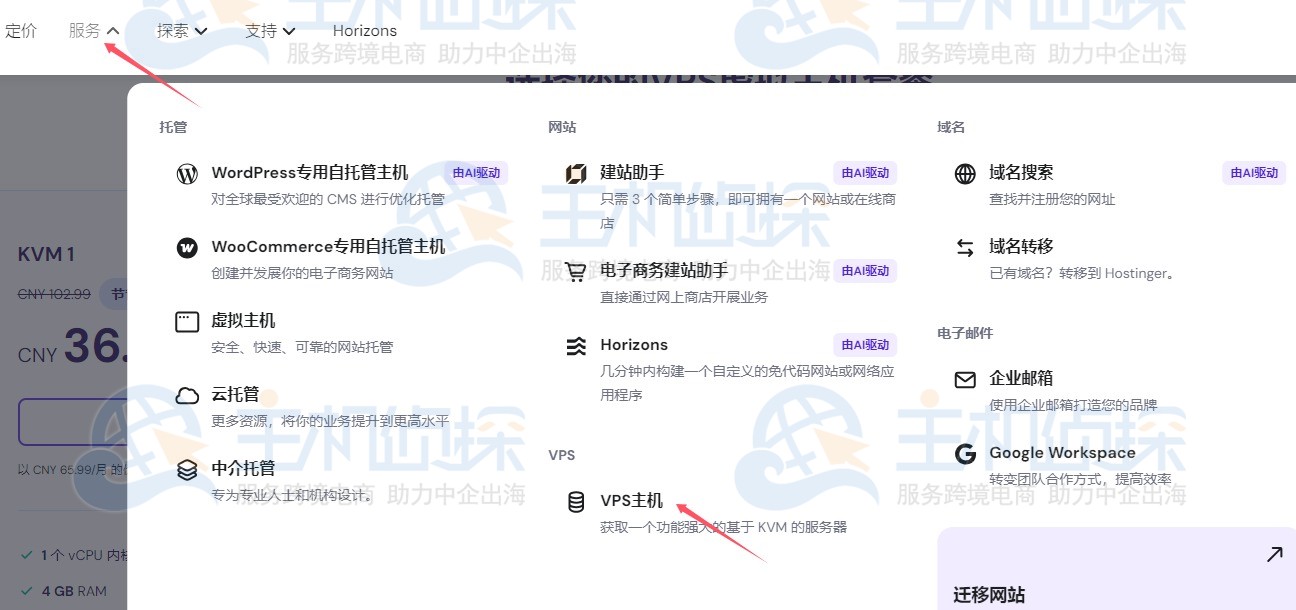Click the 4 GB RAM feature line

(74, 591)
